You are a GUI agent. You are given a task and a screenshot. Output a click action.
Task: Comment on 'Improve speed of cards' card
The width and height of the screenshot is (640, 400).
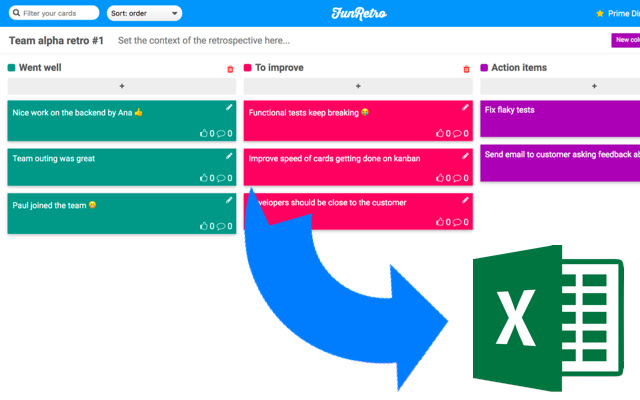pos(457,178)
